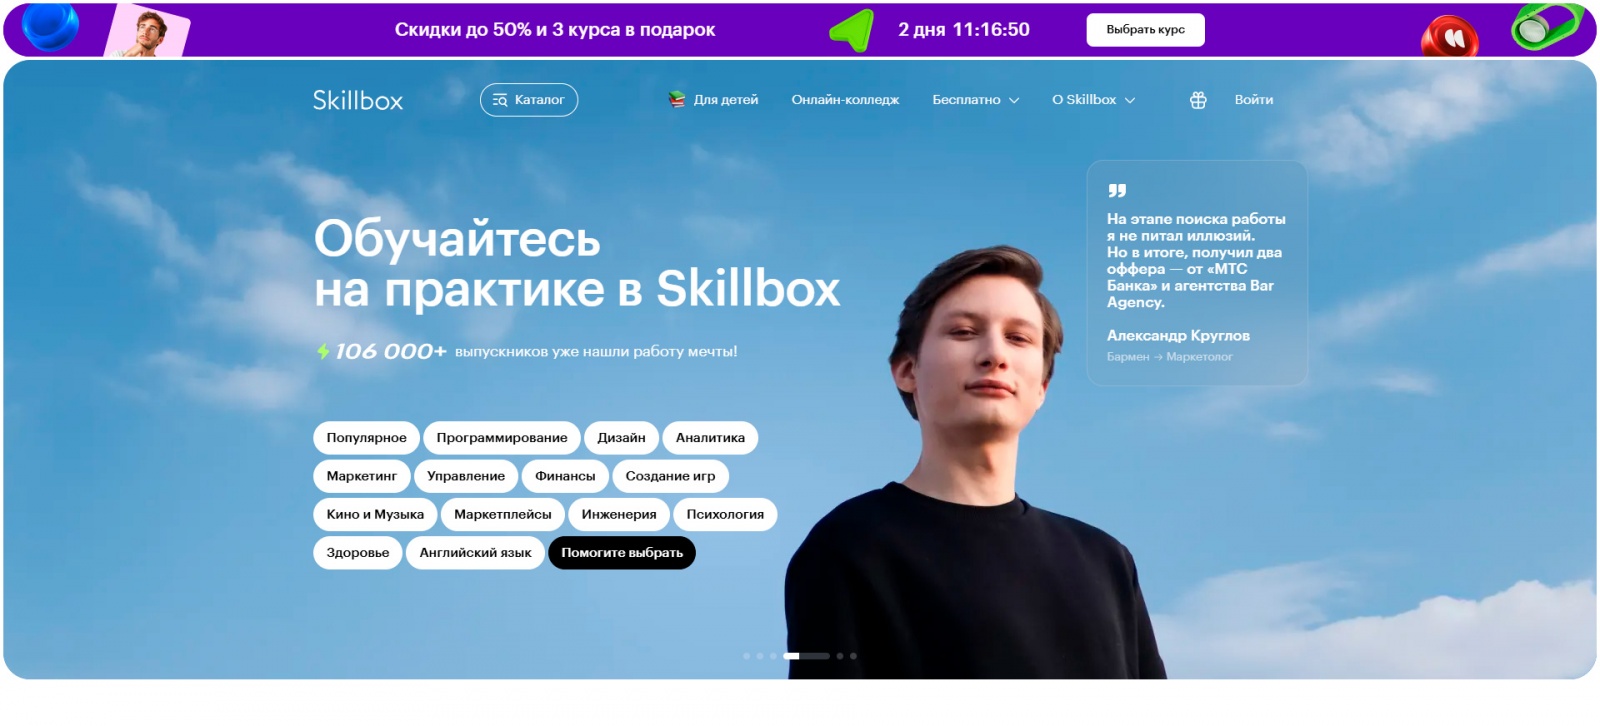Select the Создание игр category
Image resolution: width=1600 pixels, height=726 pixels.
pos(670,476)
